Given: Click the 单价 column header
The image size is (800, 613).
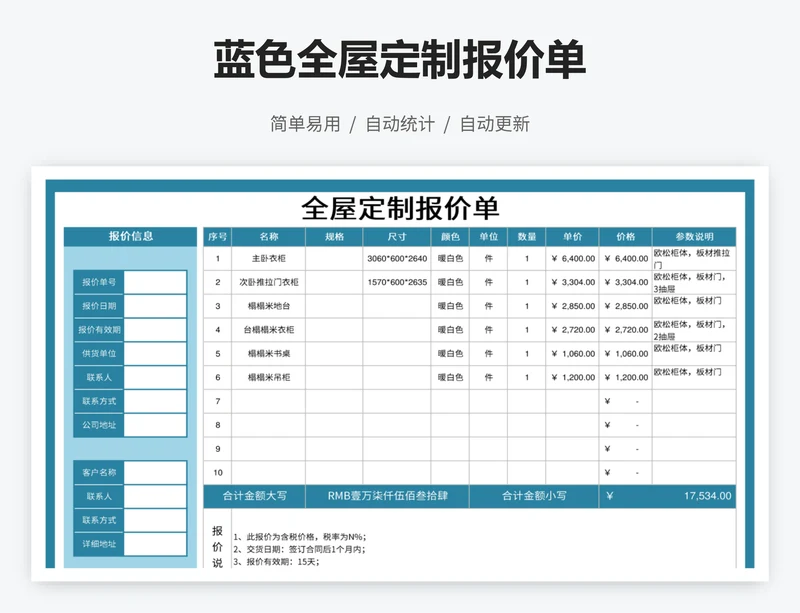Looking at the screenshot, I should pos(572,237).
